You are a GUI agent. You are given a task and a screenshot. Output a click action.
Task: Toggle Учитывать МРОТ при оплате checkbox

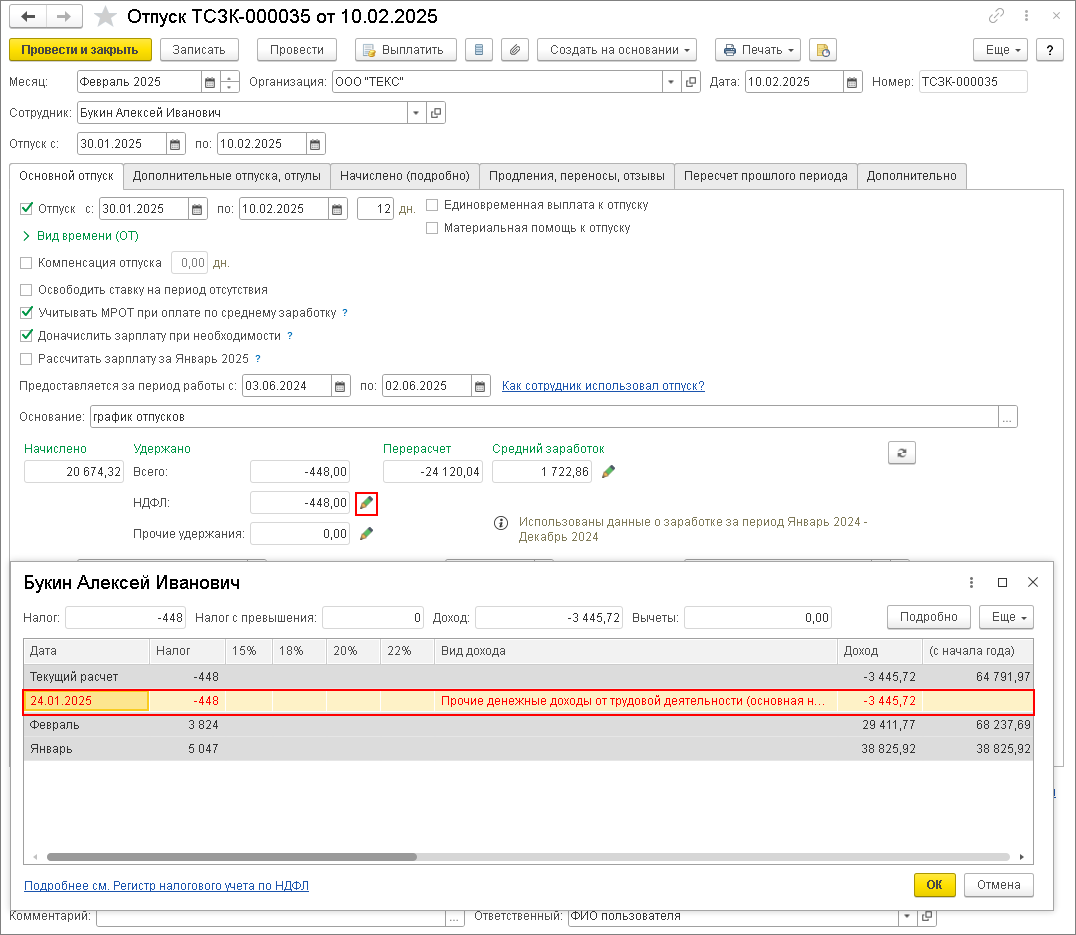click(x=27, y=312)
